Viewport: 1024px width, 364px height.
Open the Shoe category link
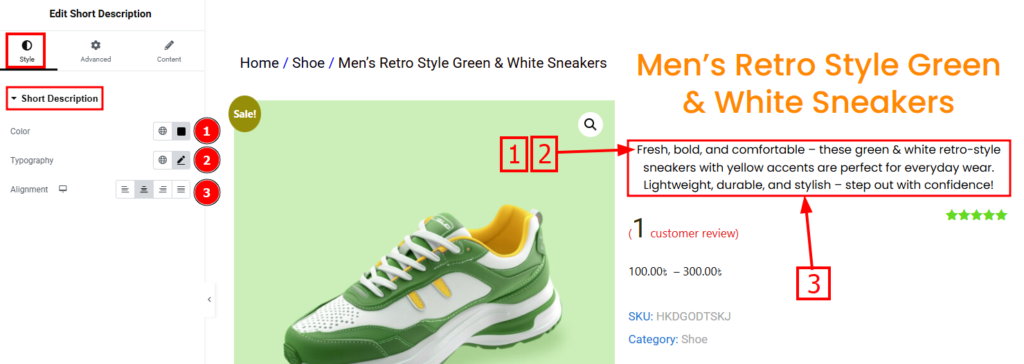pos(694,340)
